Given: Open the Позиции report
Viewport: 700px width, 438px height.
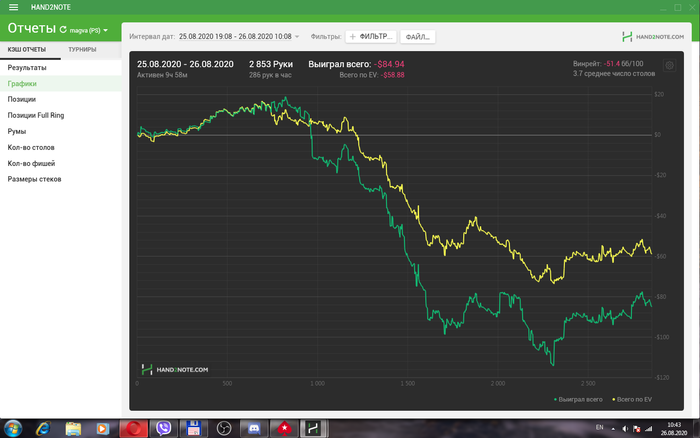Looking at the screenshot, I should [x=61, y=99].
